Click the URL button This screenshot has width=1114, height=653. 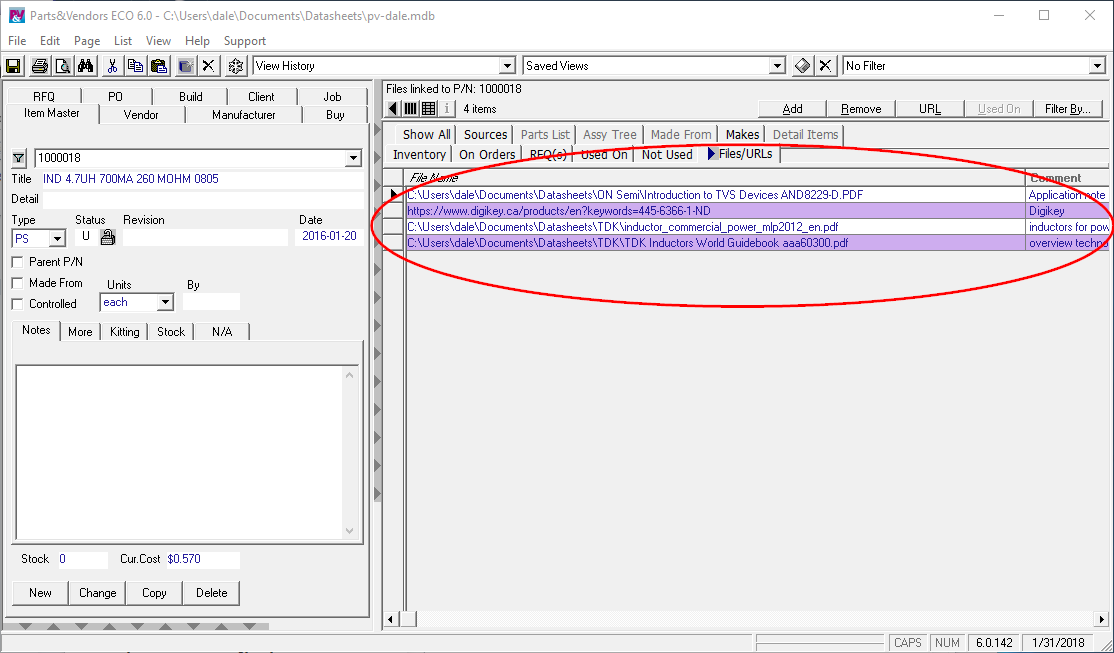[929, 109]
